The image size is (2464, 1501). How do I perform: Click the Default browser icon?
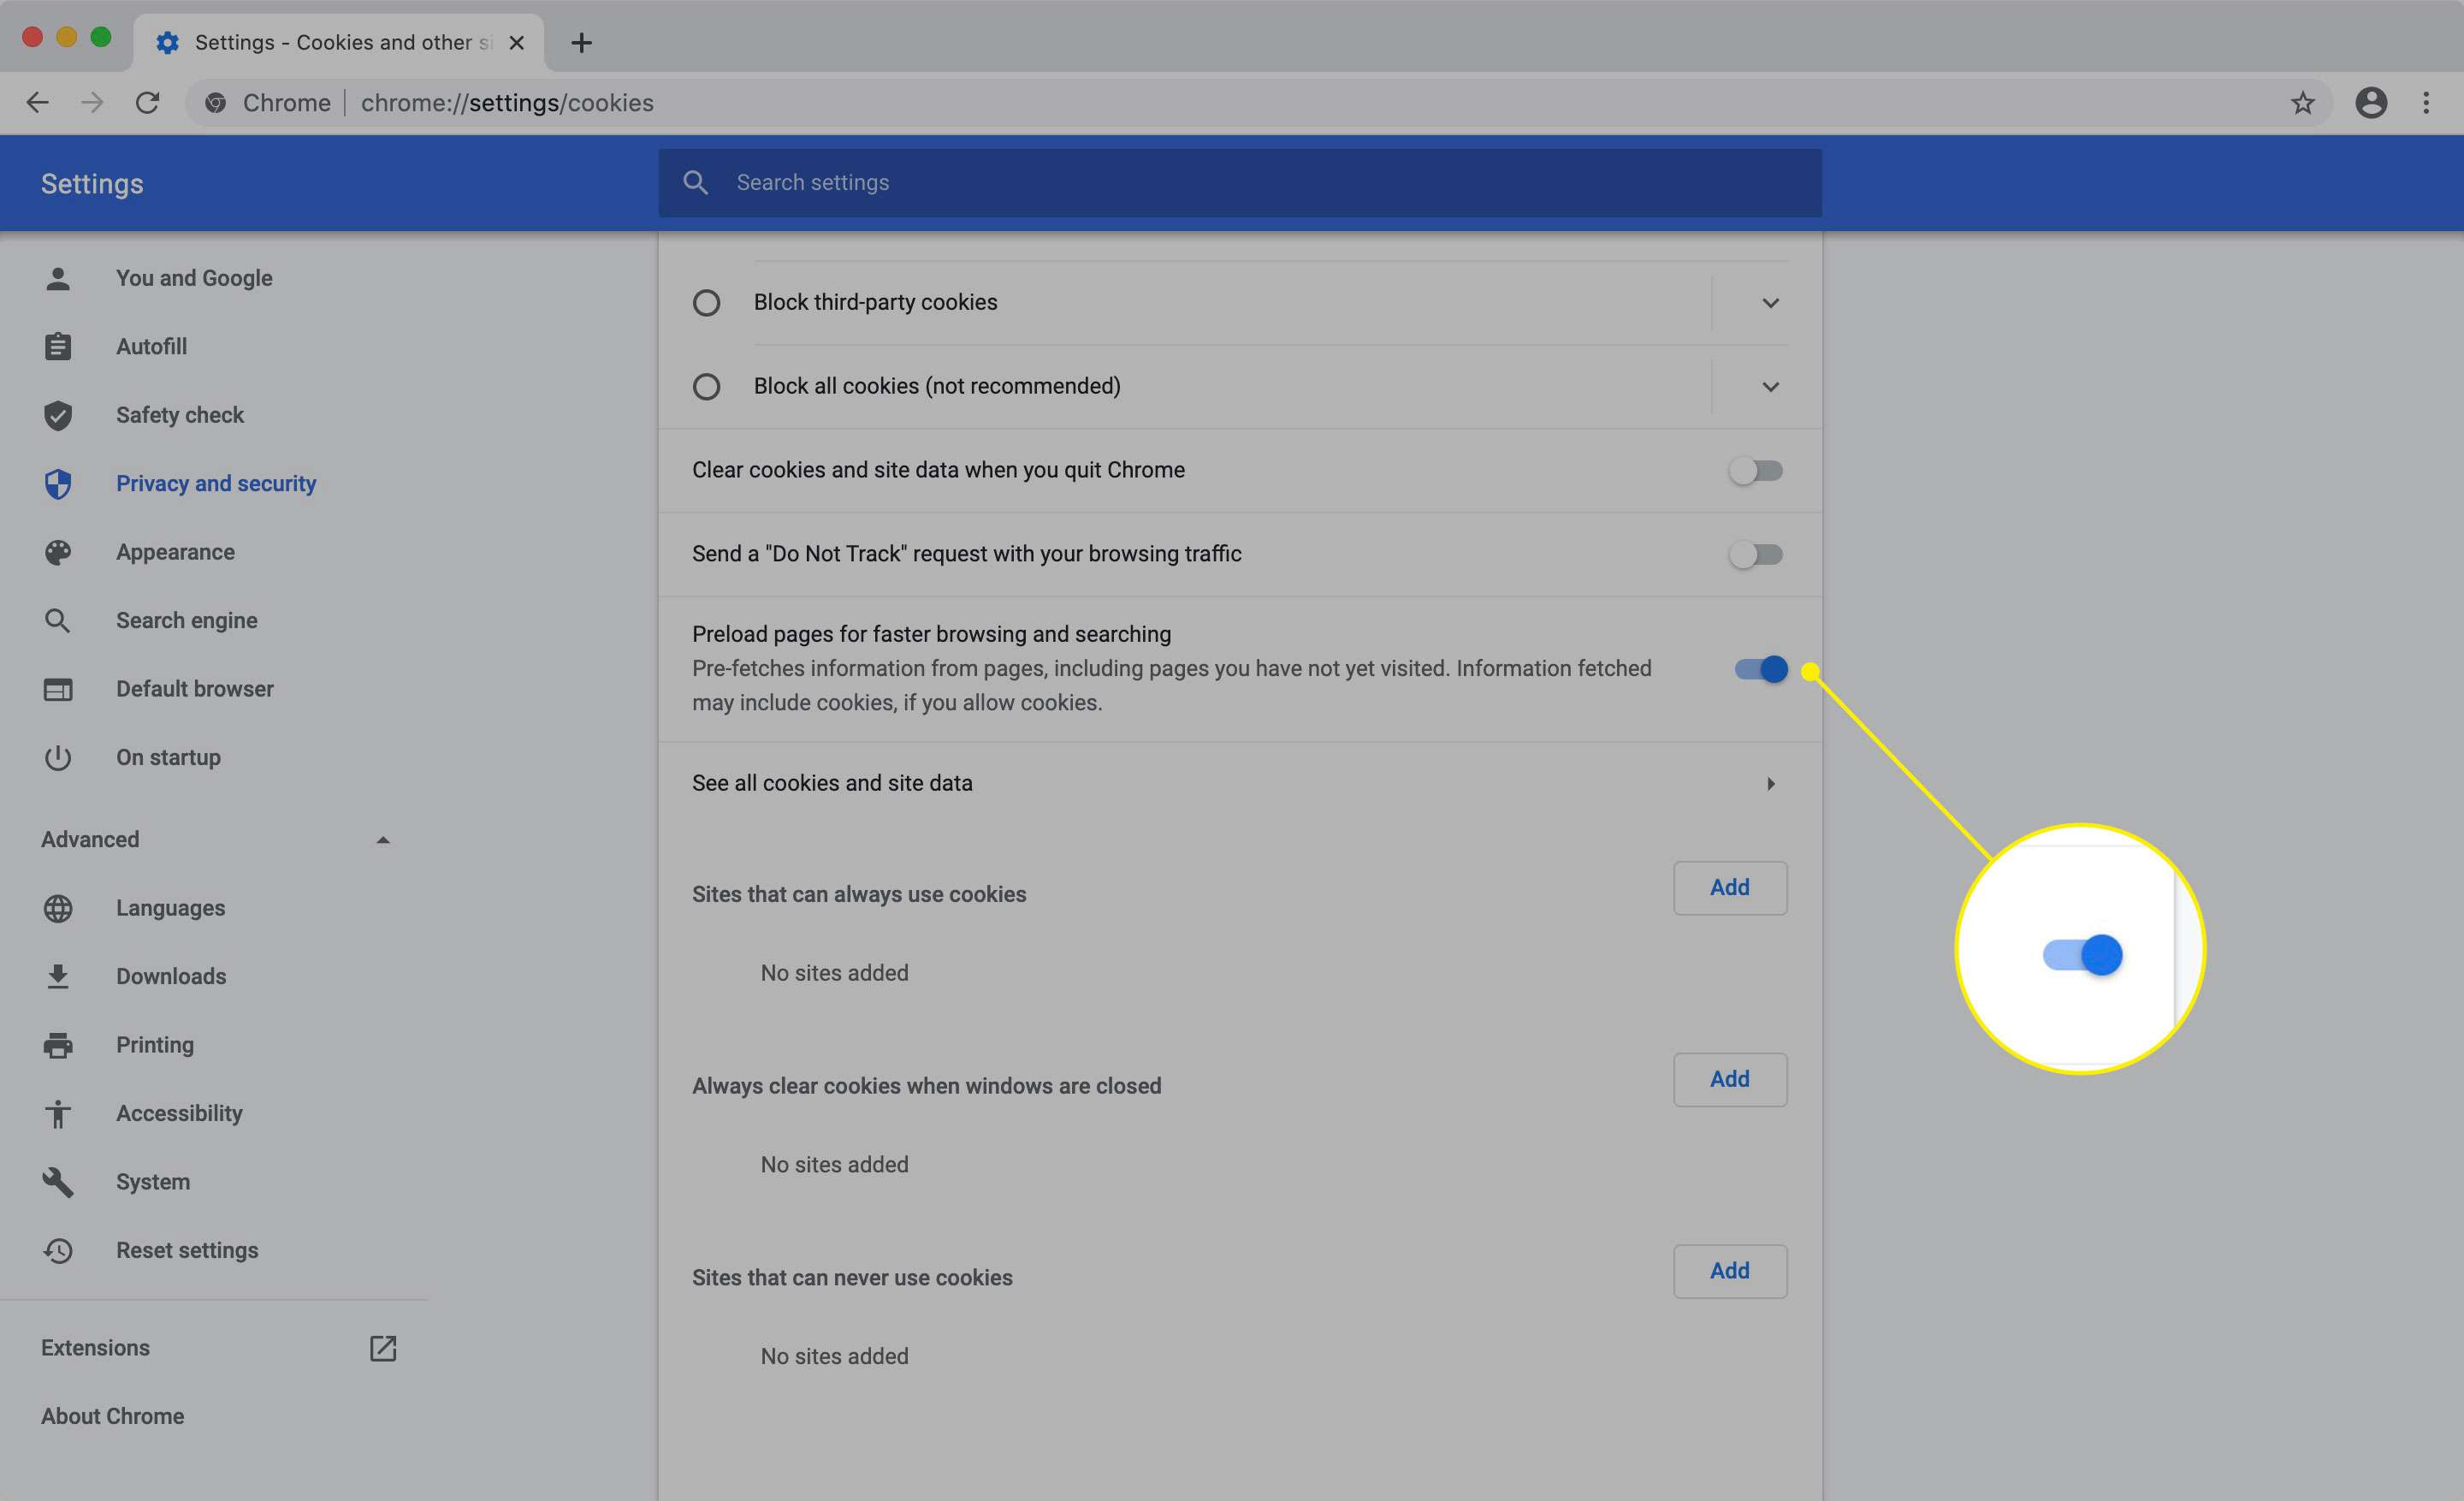coord(60,690)
